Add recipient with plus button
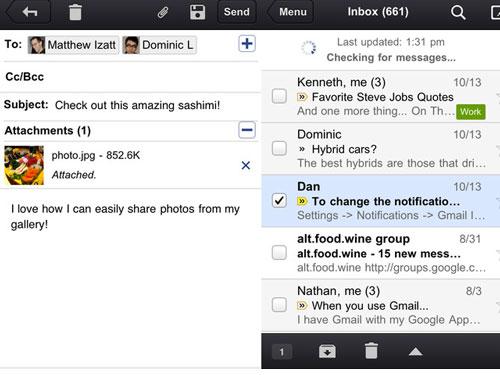The height and width of the screenshot is (375, 500). (247, 44)
